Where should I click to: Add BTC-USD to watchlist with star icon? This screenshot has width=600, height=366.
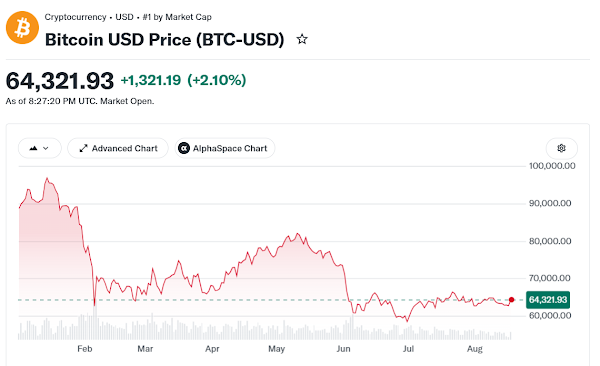(302, 39)
